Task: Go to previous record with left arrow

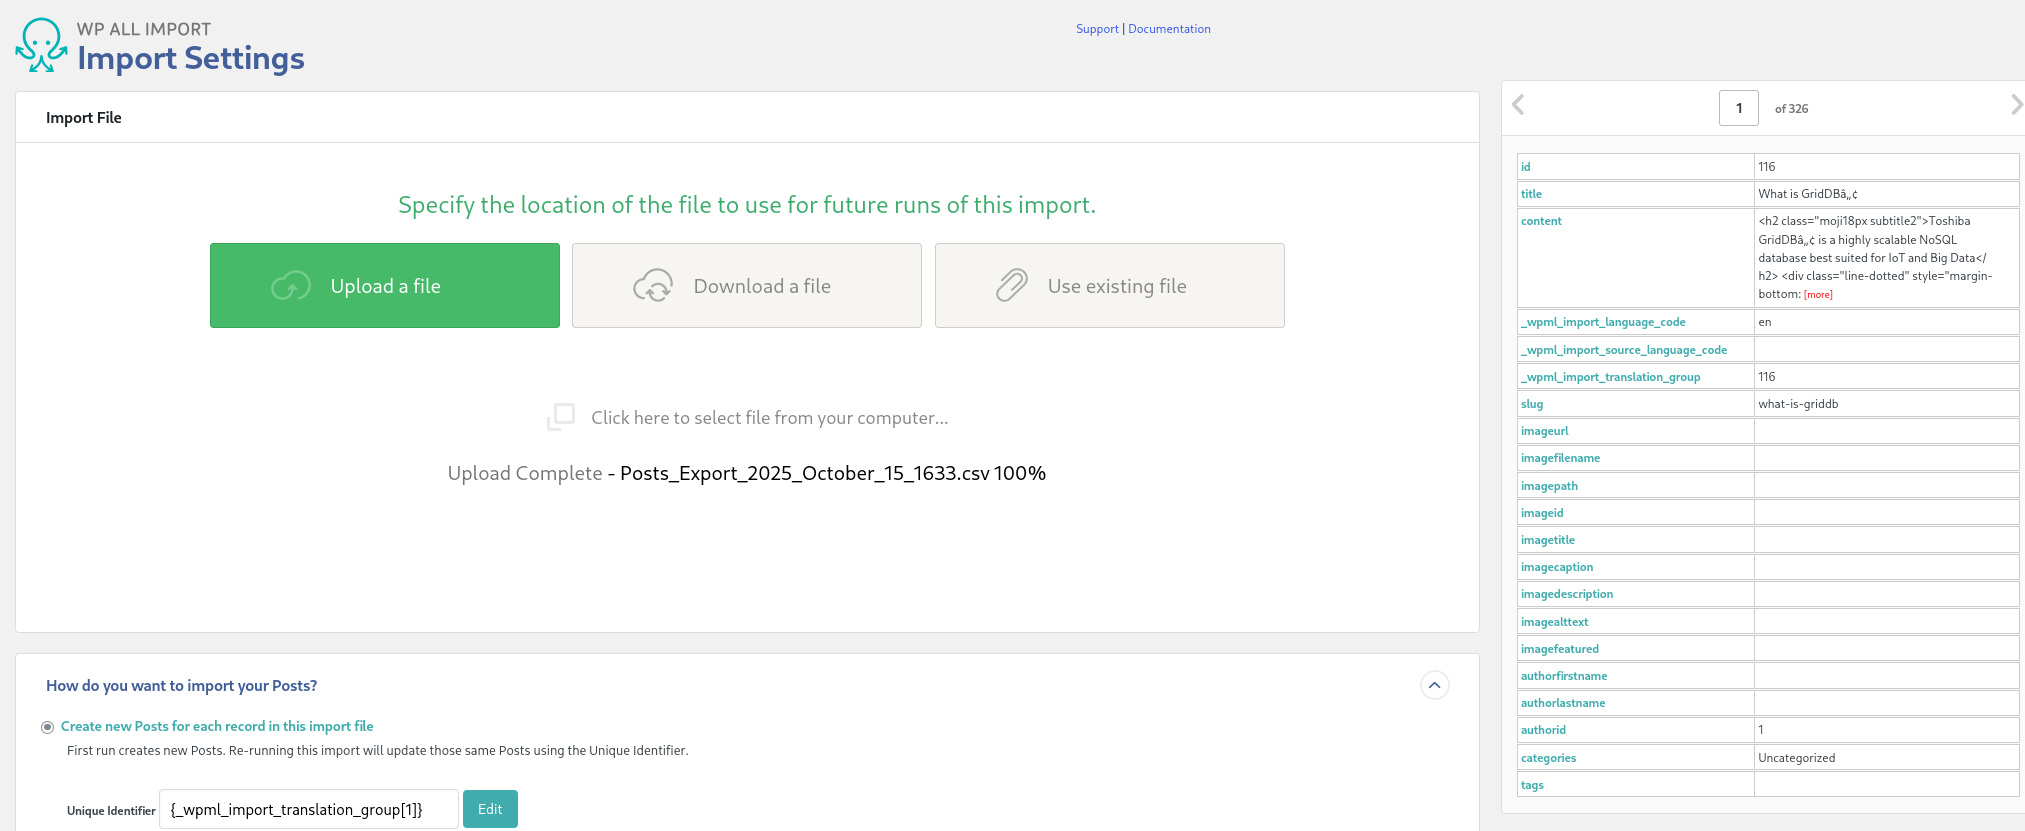Action: 1518,105
